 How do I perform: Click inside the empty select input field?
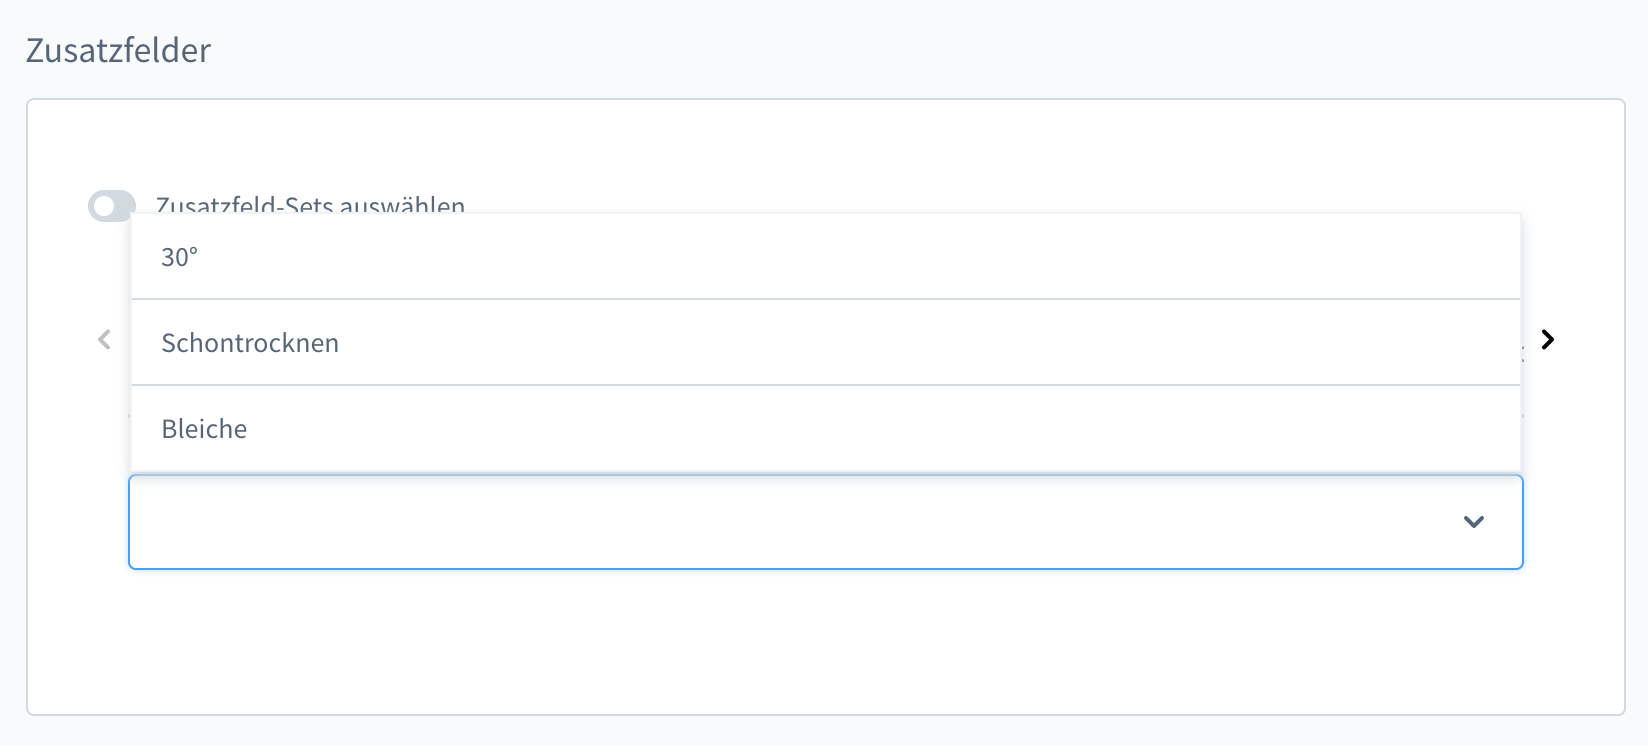pos(700,522)
